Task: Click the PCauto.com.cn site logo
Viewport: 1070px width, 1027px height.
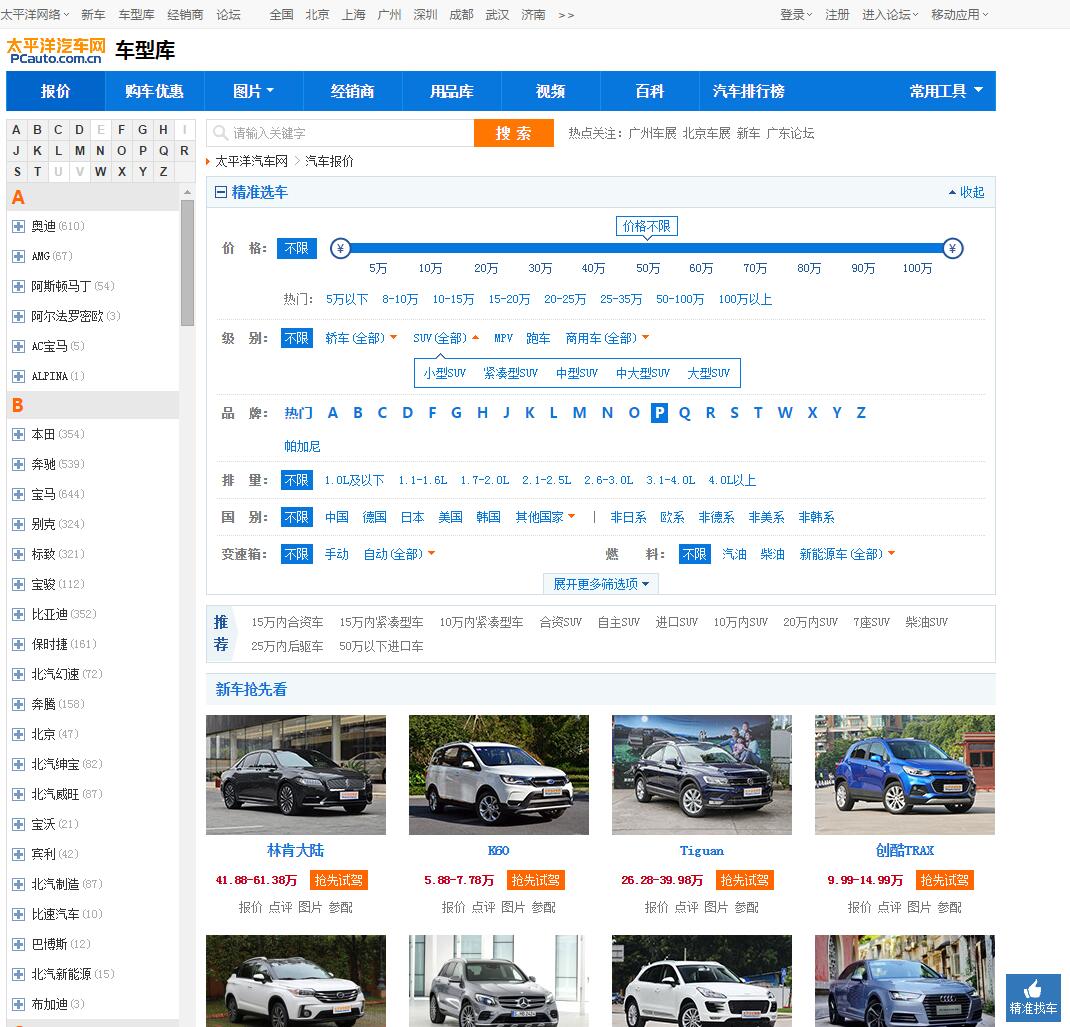Action: [55, 51]
